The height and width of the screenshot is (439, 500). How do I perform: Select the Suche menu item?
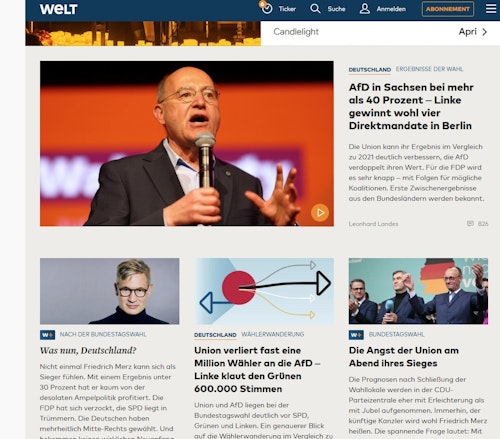click(x=336, y=9)
